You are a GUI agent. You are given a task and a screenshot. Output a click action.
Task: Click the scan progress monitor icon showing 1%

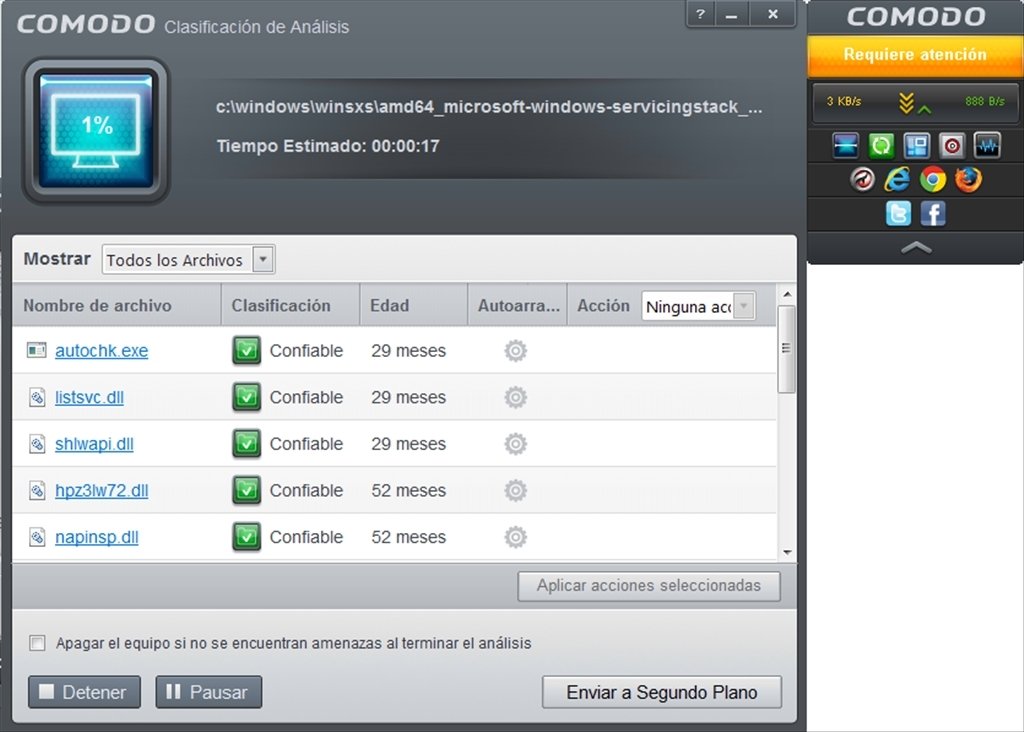coord(96,131)
